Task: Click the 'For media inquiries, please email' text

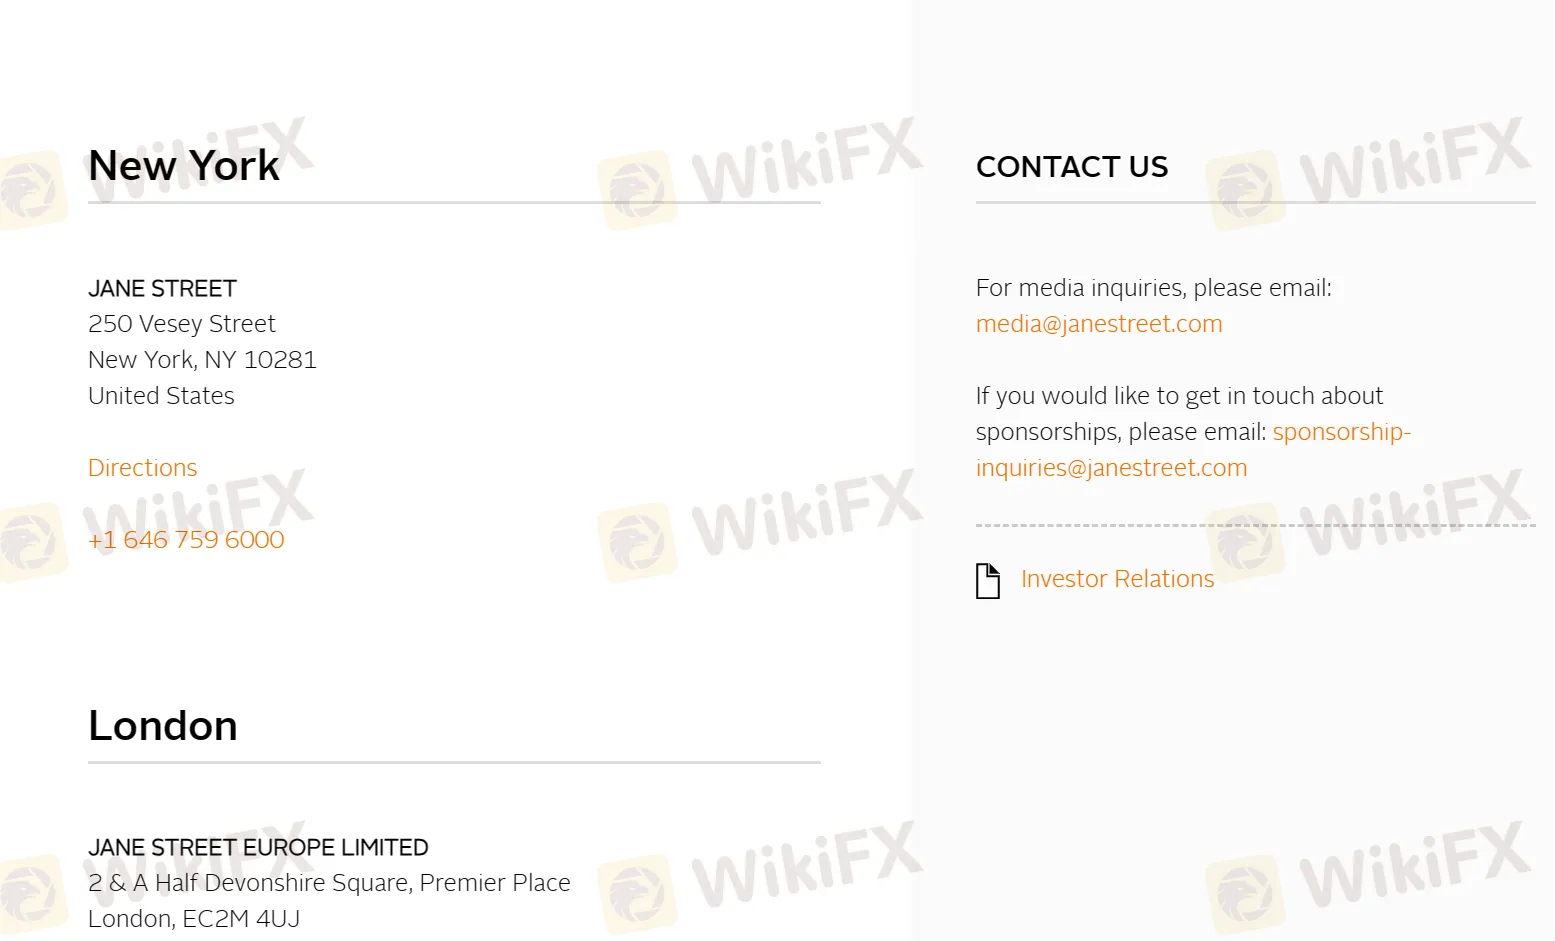Action: point(1154,288)
